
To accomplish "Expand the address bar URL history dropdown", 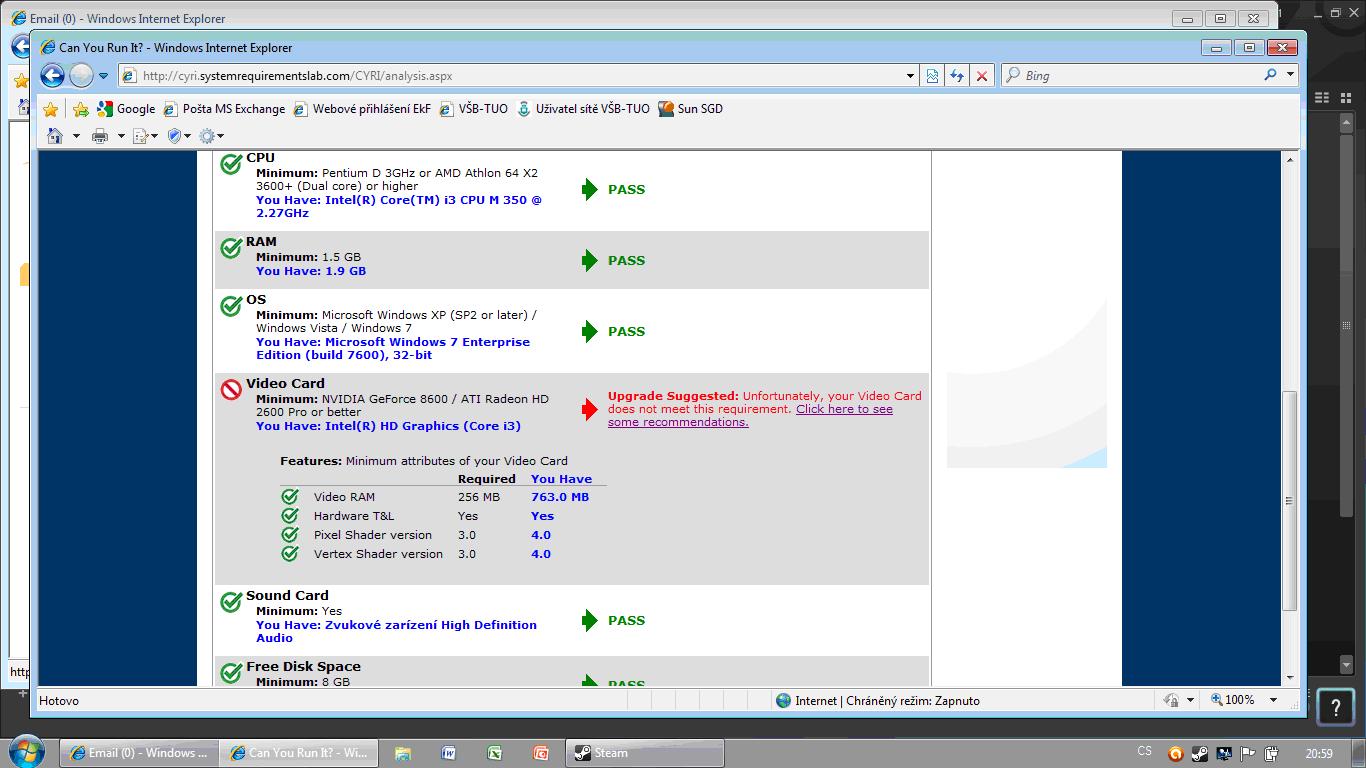I will [910, 76].
